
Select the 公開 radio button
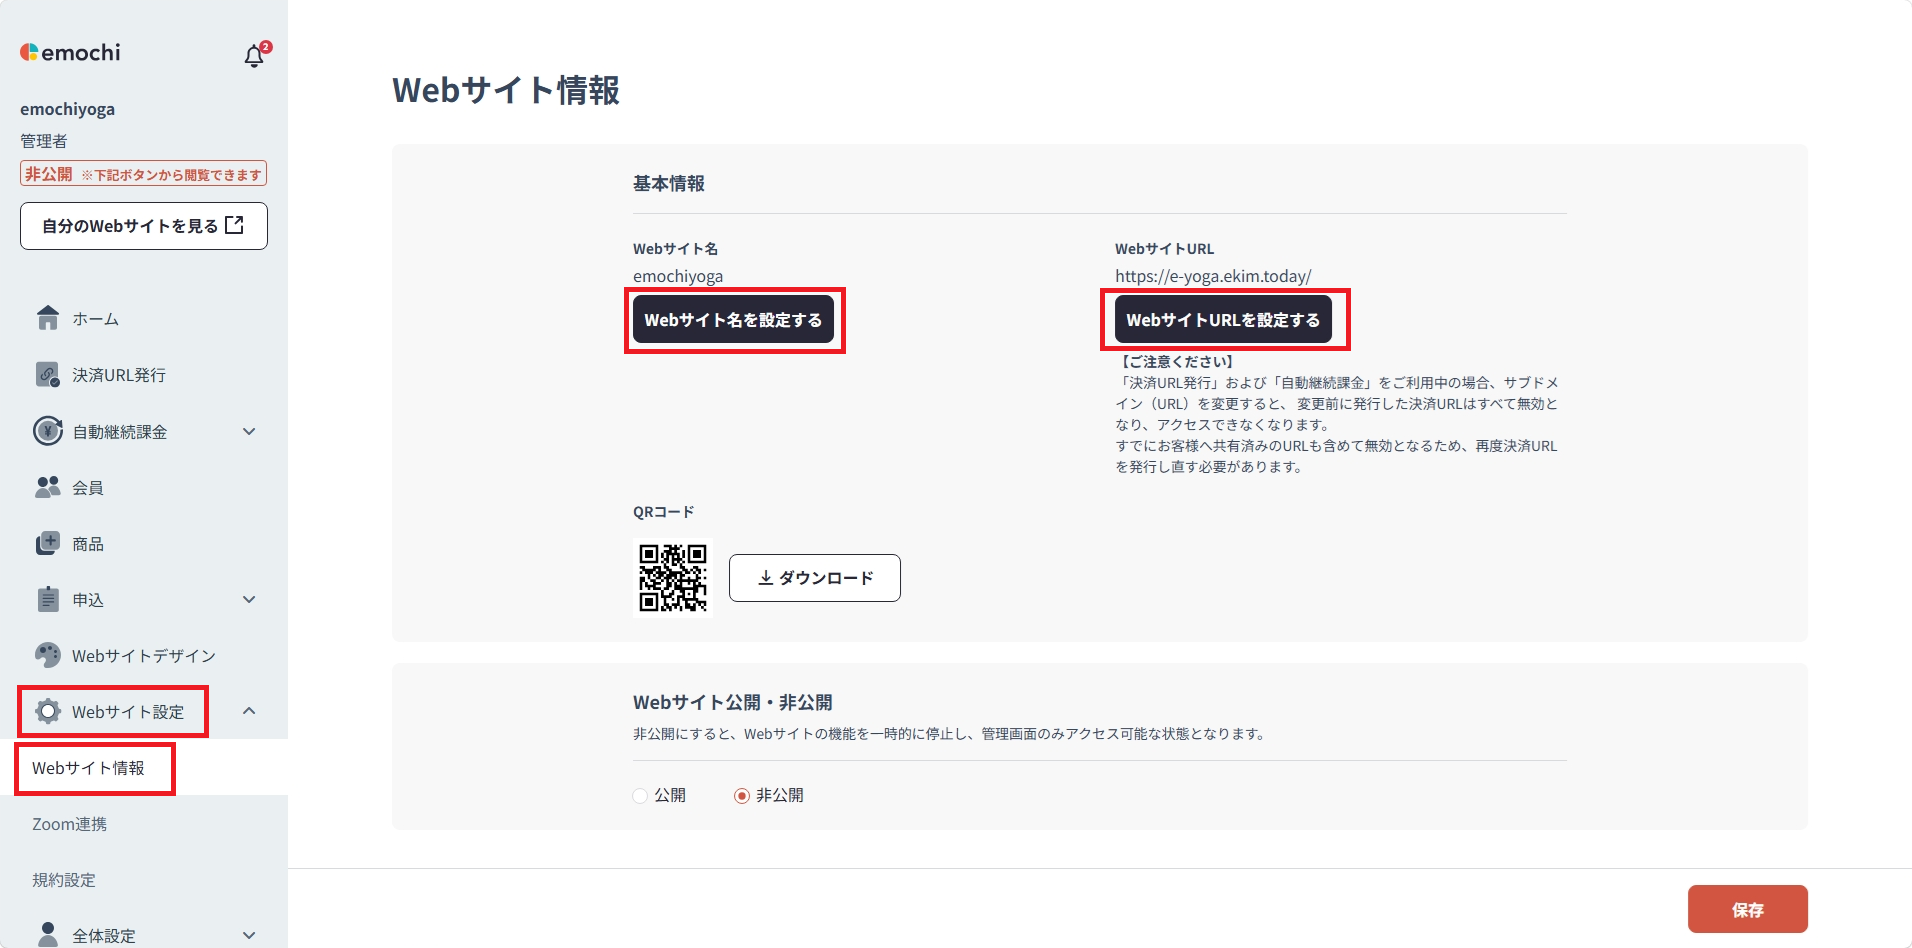640,796
